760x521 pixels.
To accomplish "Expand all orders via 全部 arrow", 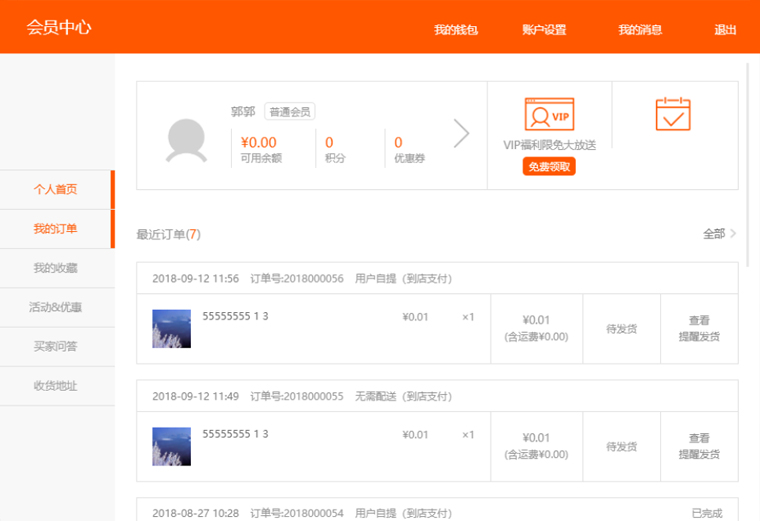I will coord(720,234).
